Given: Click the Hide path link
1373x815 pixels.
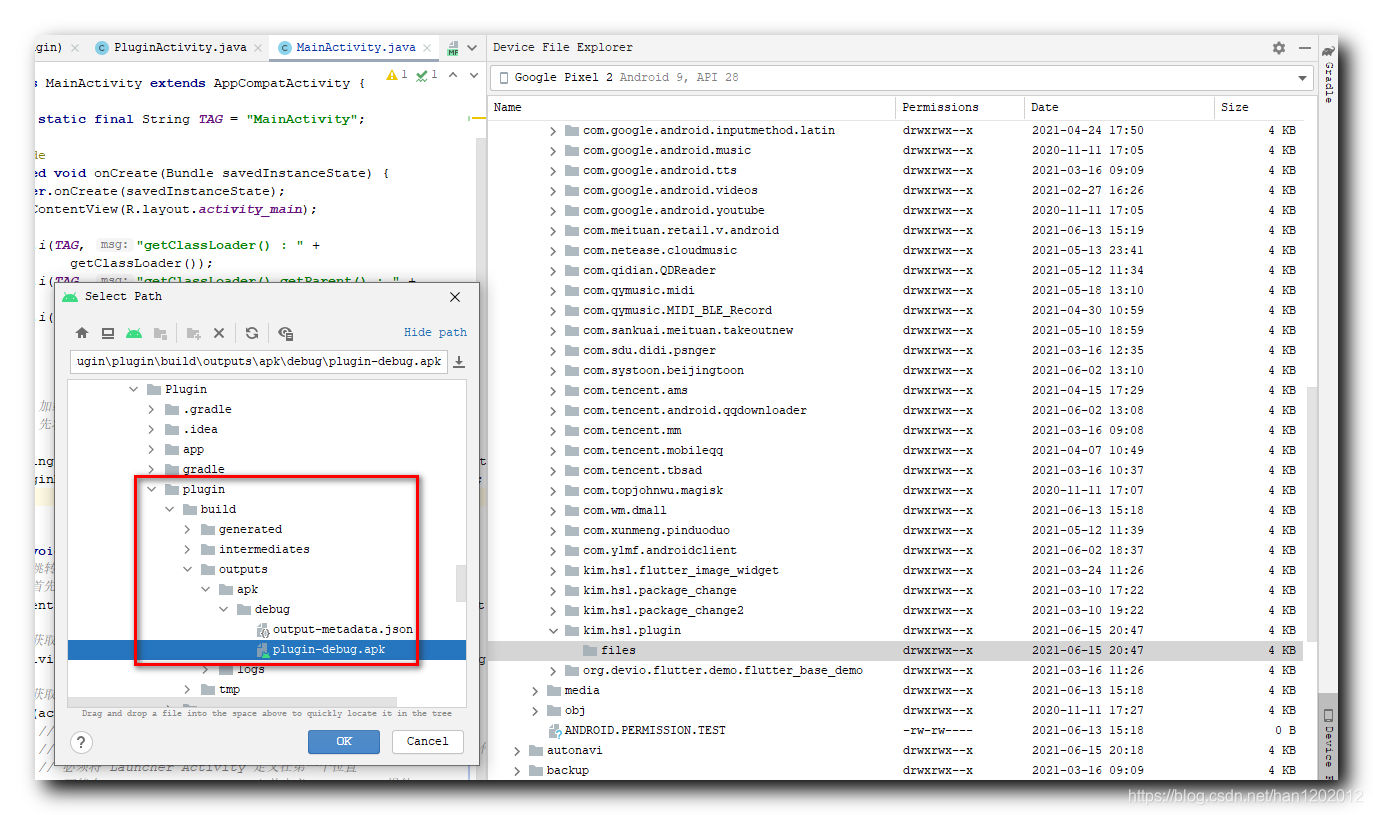Looking at the screenshot, I should (x=435, y=332).
